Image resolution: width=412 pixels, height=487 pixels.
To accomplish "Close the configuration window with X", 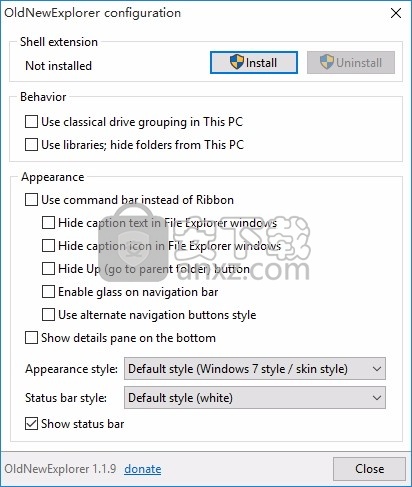I will 396,13.
